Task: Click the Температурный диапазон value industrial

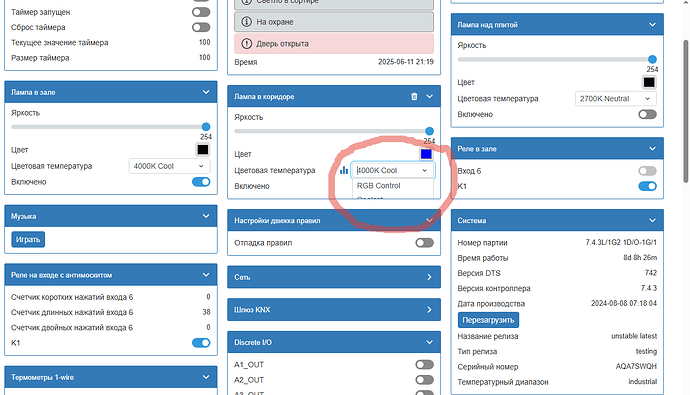Action: [642, 381]
